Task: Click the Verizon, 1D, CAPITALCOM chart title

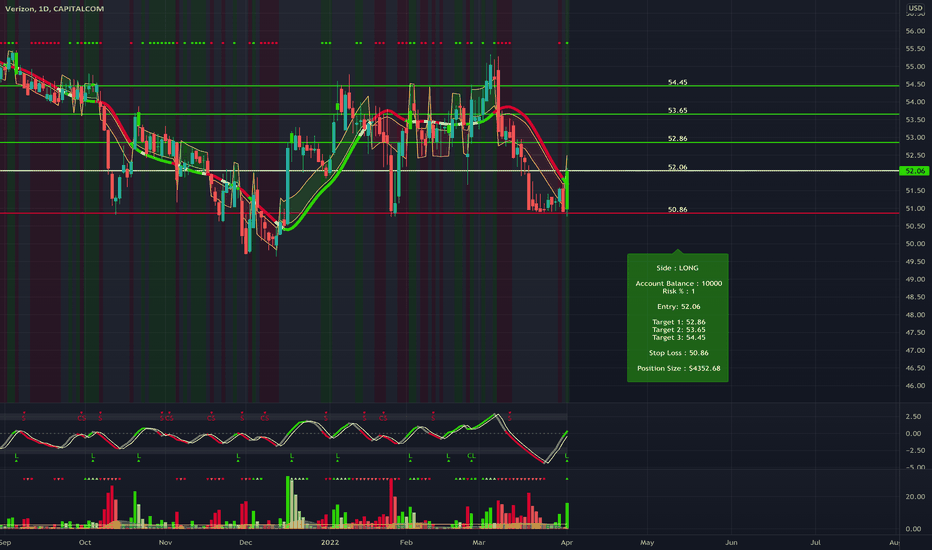Action: (x=55, y=8)
